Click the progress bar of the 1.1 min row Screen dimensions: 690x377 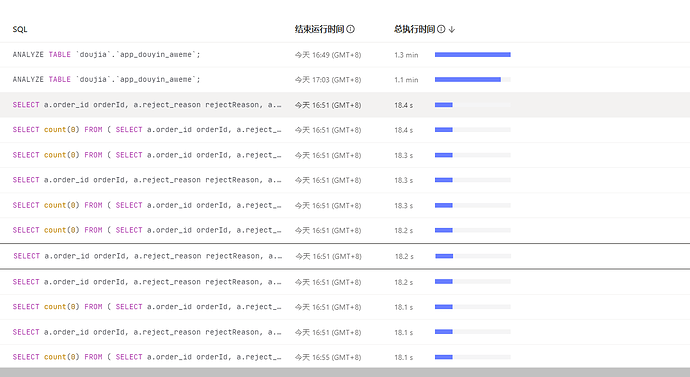click(473, 80)
